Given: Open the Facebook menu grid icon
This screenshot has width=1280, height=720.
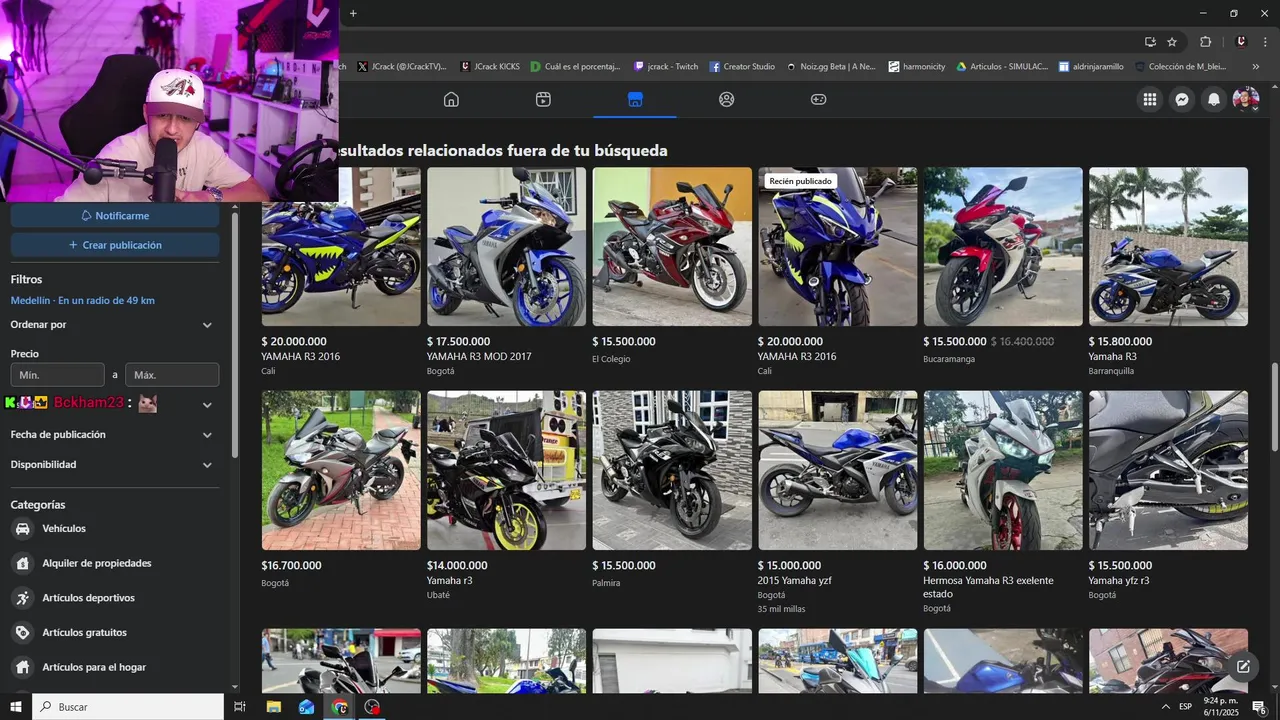Looking at the screenshot, I should [1150, 99].
